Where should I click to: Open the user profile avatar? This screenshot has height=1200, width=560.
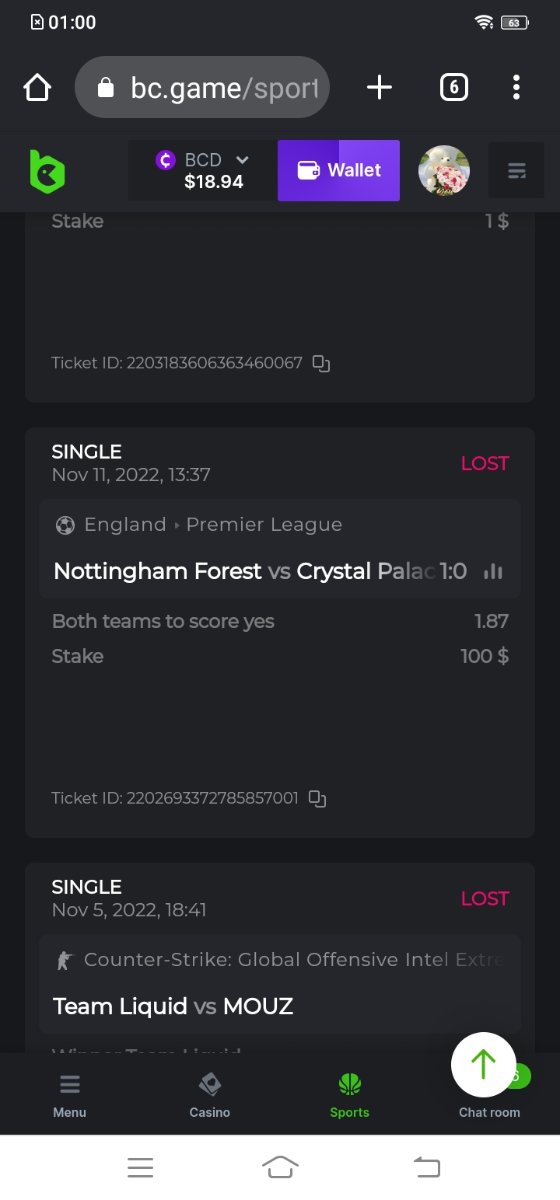[444, 170]
